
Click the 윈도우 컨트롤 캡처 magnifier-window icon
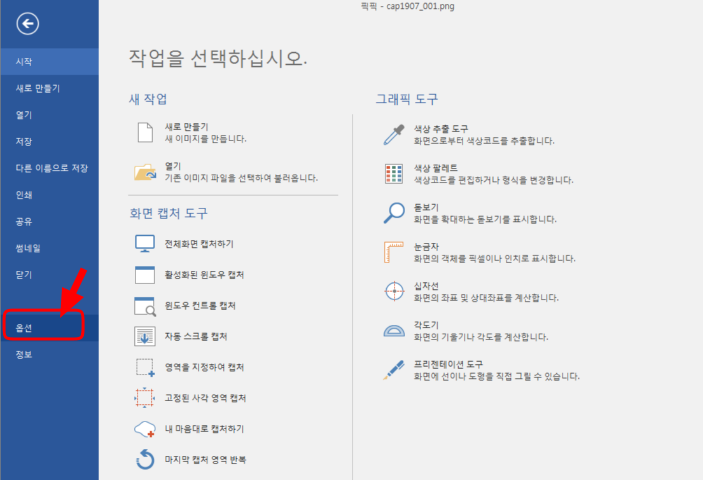pos(145,306)
